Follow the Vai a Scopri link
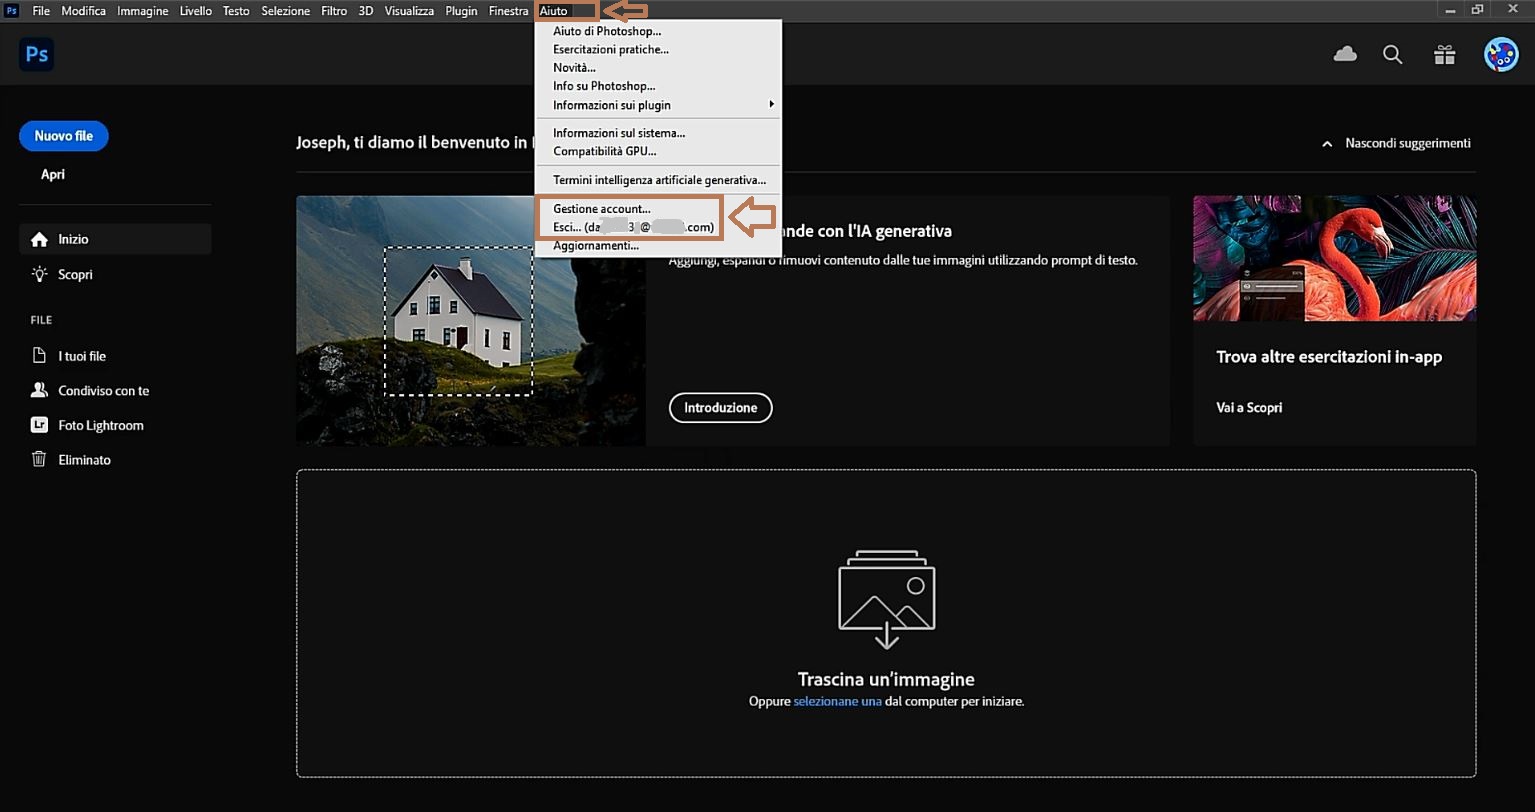This screenshot has width=1535, height=812. click(x=1249, y=408)
